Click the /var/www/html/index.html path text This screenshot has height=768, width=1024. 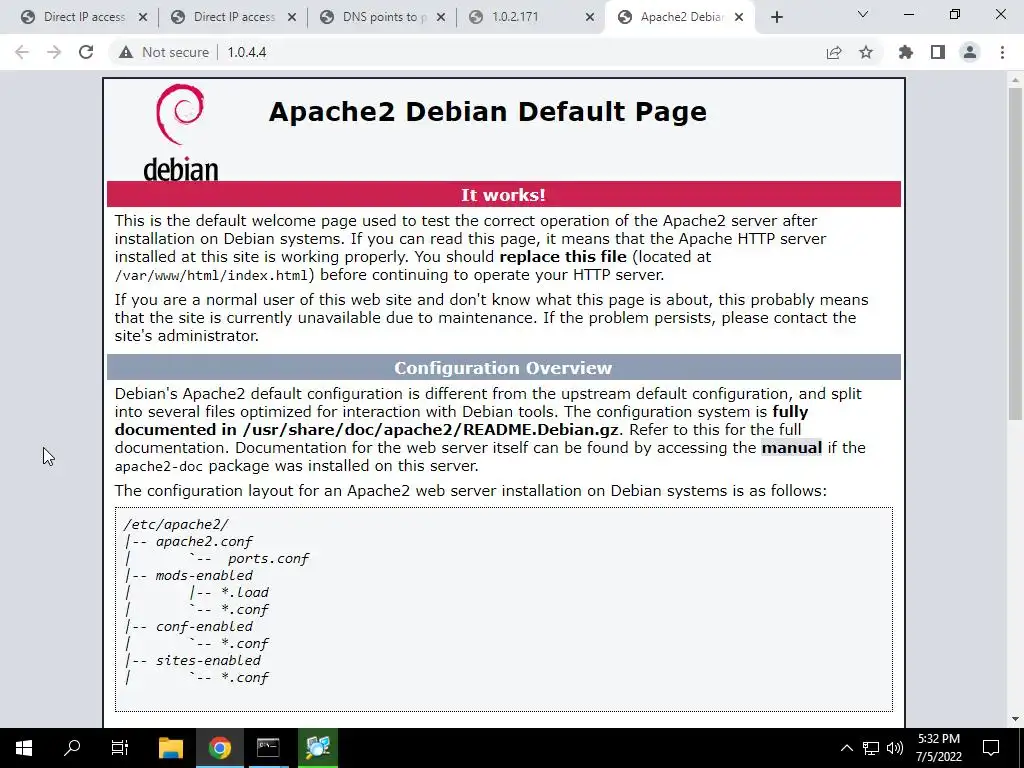tap(211, 276)
